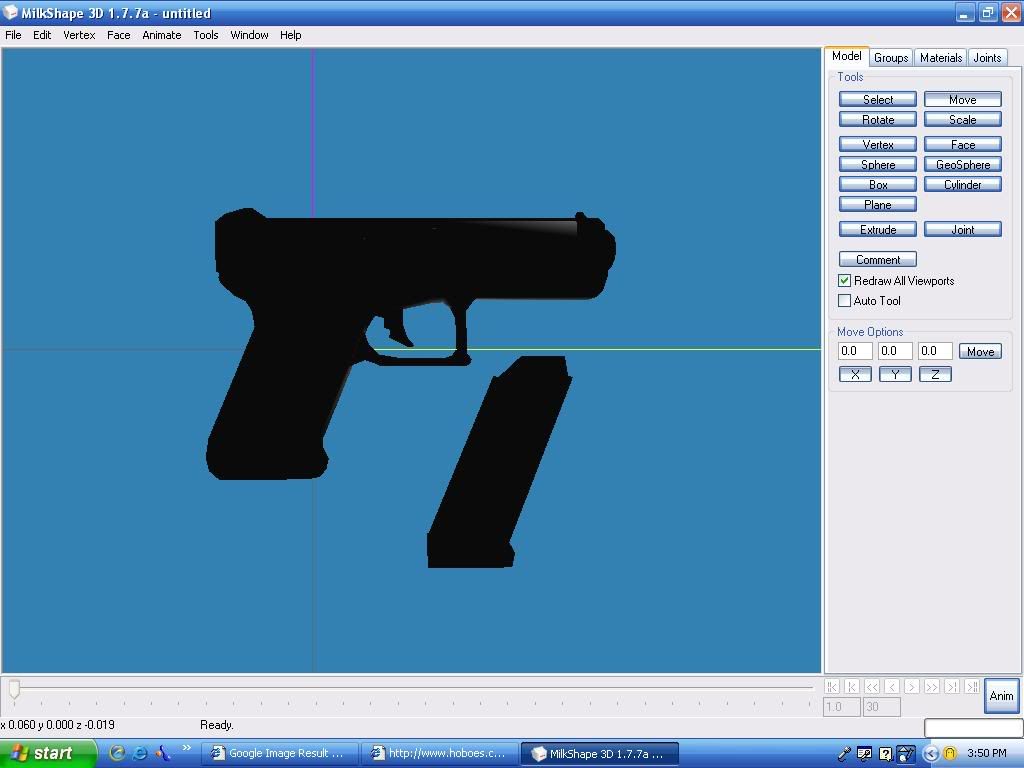
Task: Open the File menu
Action: coord(13,35)
